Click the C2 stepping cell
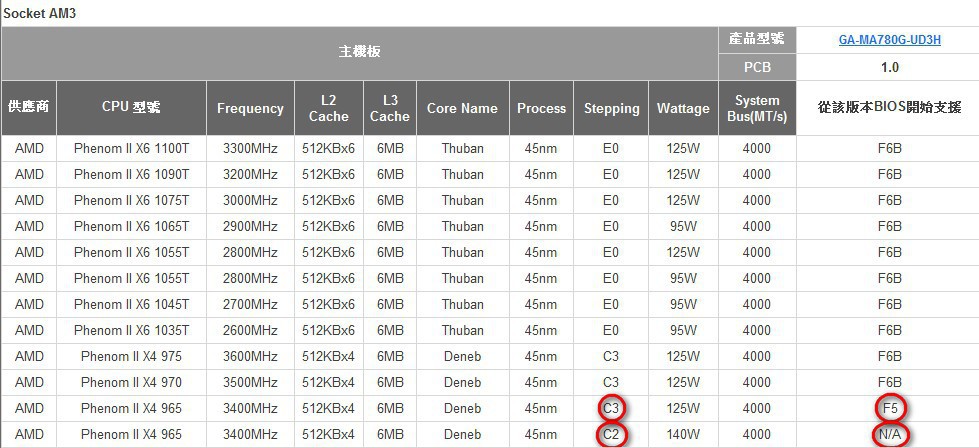The width and height of the screenshot is (979, 448). (x=611, y=434)
